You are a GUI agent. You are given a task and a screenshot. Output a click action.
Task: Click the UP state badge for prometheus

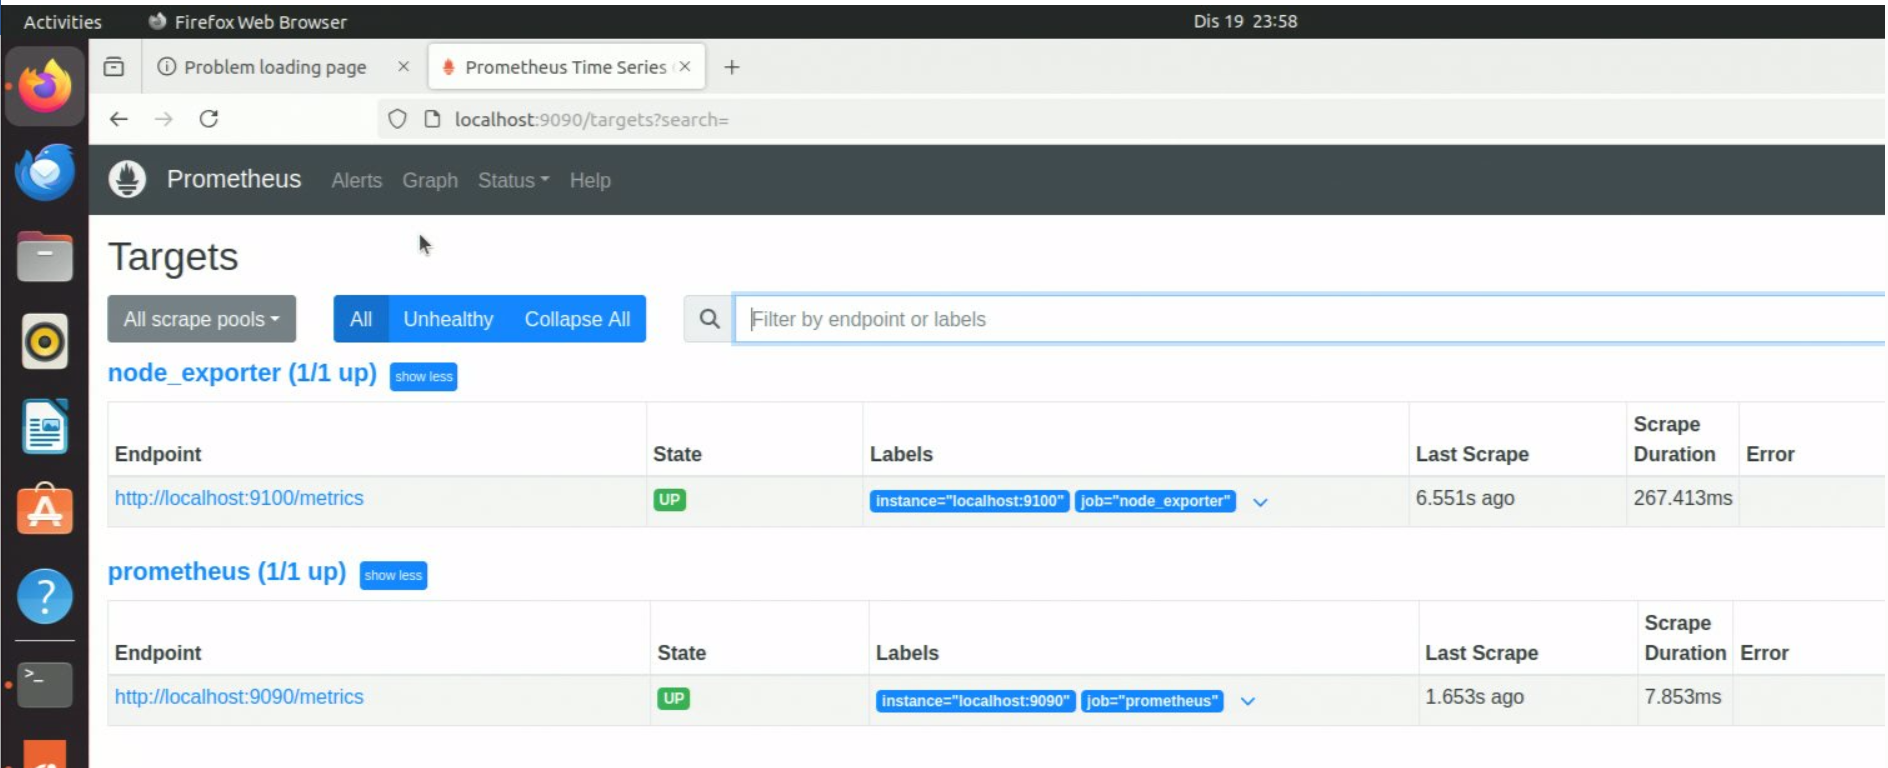[673, 699]
